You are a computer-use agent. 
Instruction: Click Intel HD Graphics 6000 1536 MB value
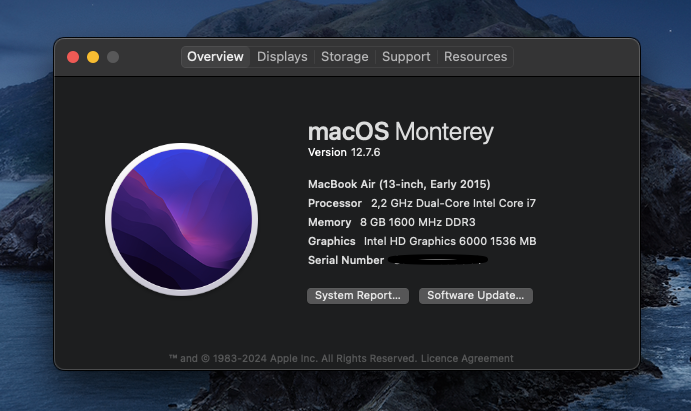click(x=450, y=241)
